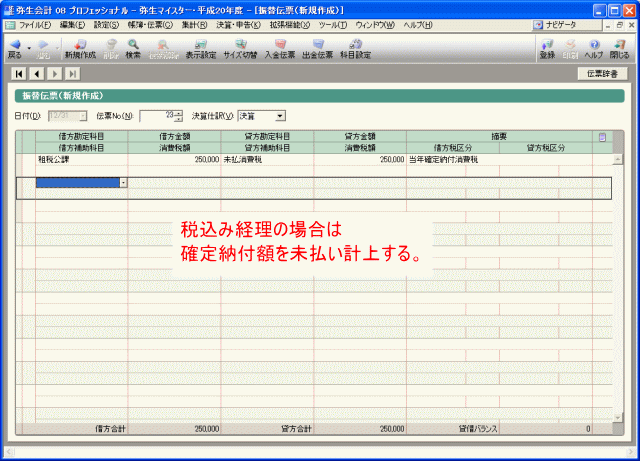Image resolution: width=640 pixels, height=461 pixels.
Task: Click the greyed 削除 delete toolbar icon
Action: tap(111, 49)
